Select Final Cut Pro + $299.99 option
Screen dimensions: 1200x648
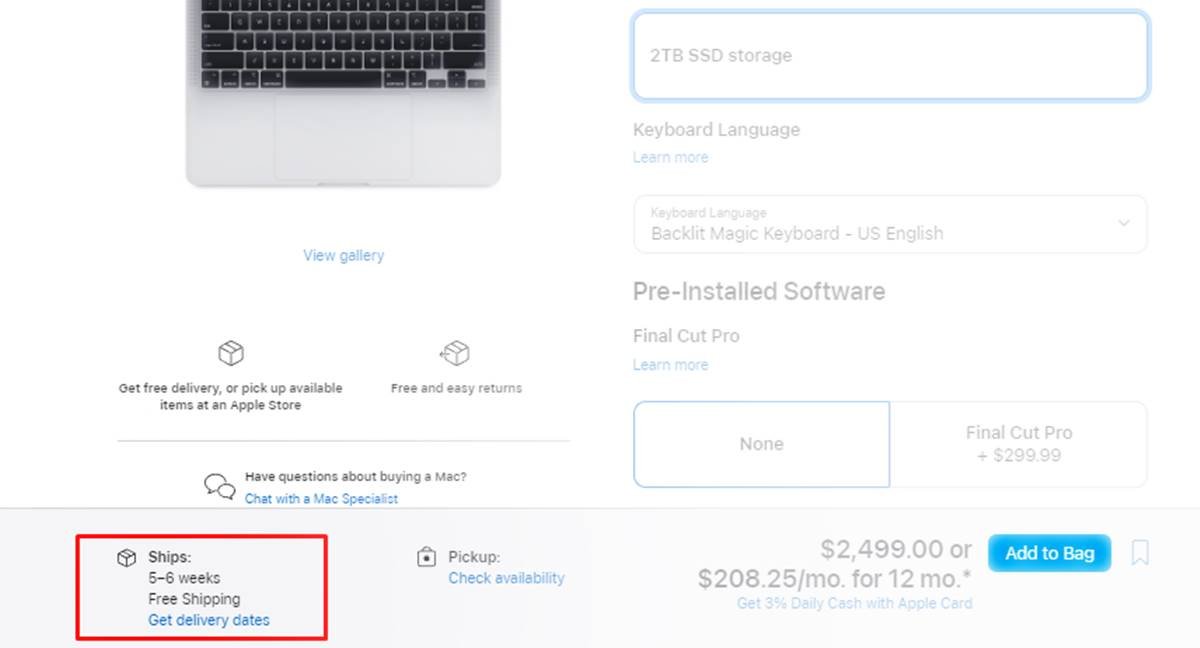coord(1019,444)
